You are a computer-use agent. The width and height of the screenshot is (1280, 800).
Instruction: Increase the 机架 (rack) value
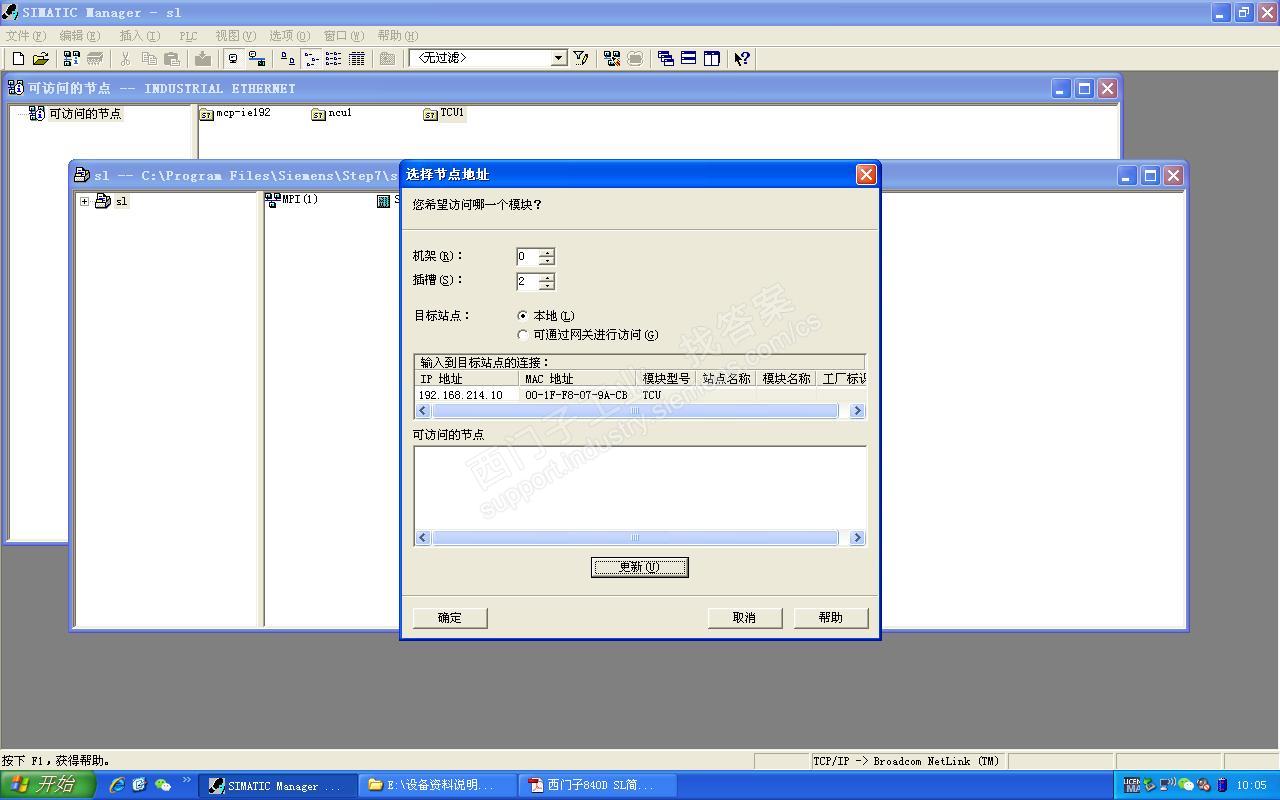pyautogui.click(x=546, y=253)
